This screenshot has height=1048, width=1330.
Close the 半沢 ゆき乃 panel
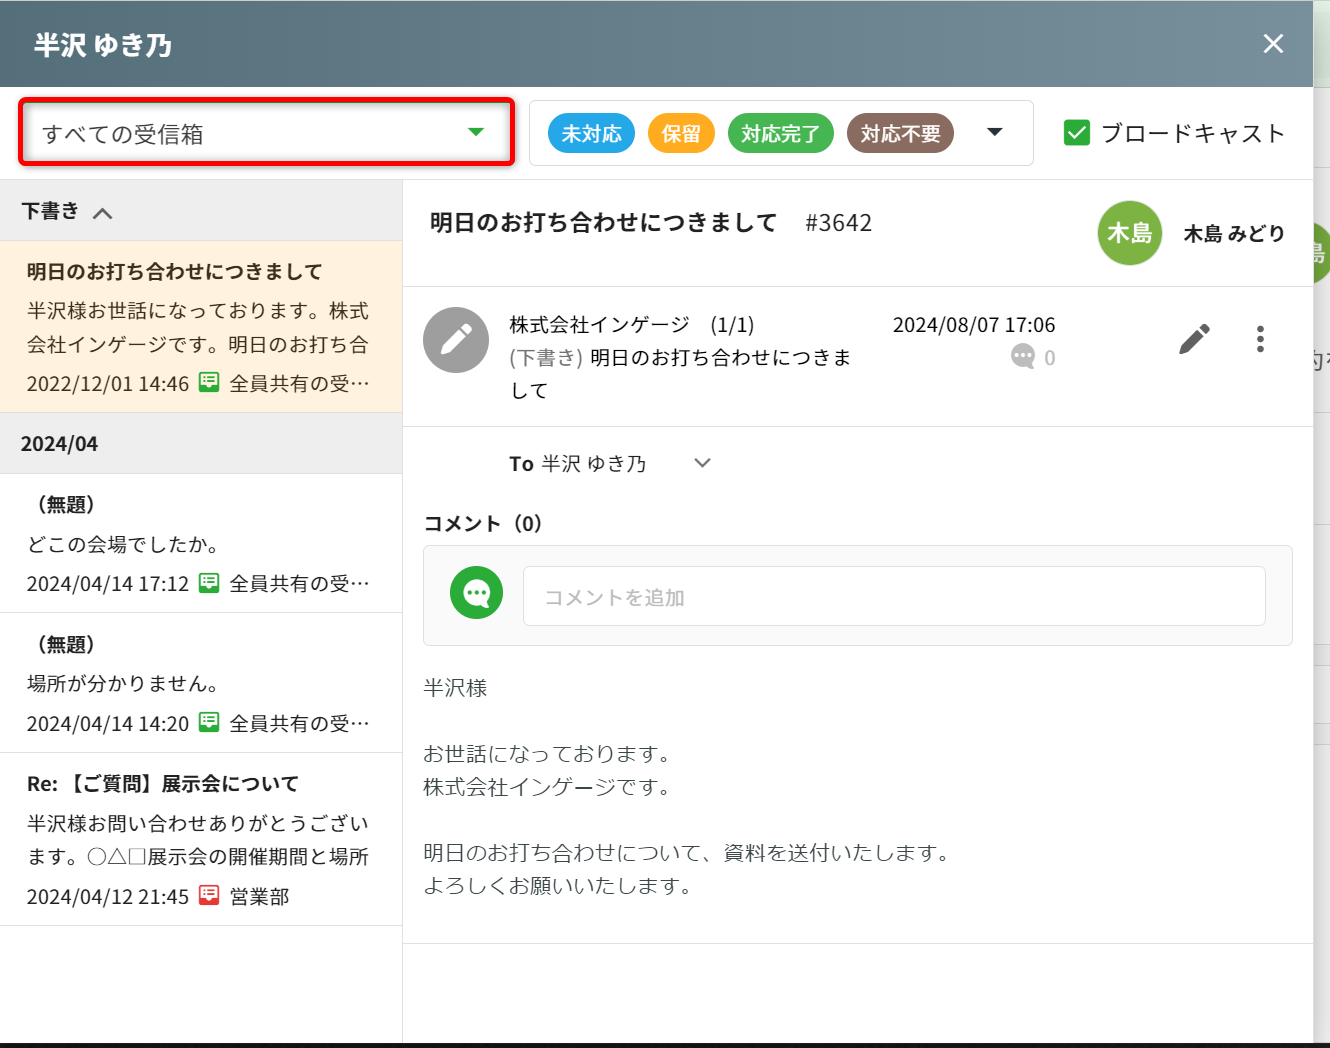(x=1273, y=44)
